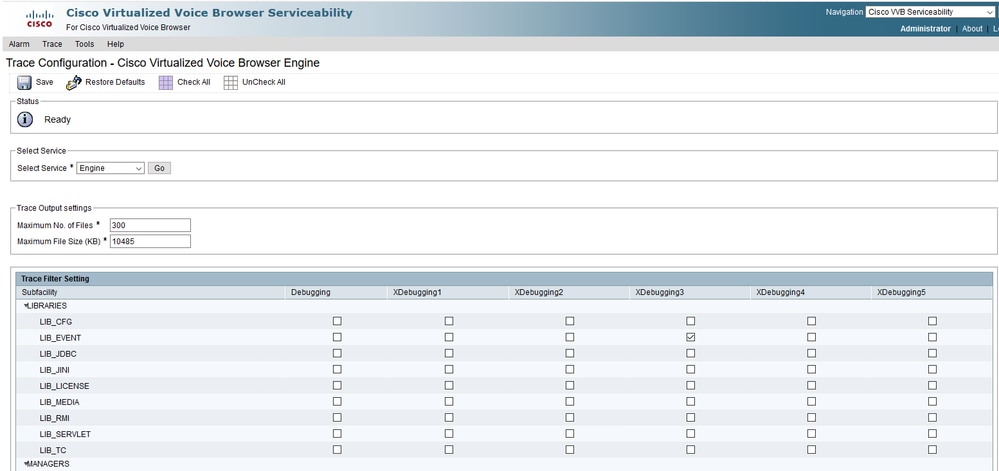Check Debugging for LIB_CFG
This screenshot has height=471, width=999.
337,321
